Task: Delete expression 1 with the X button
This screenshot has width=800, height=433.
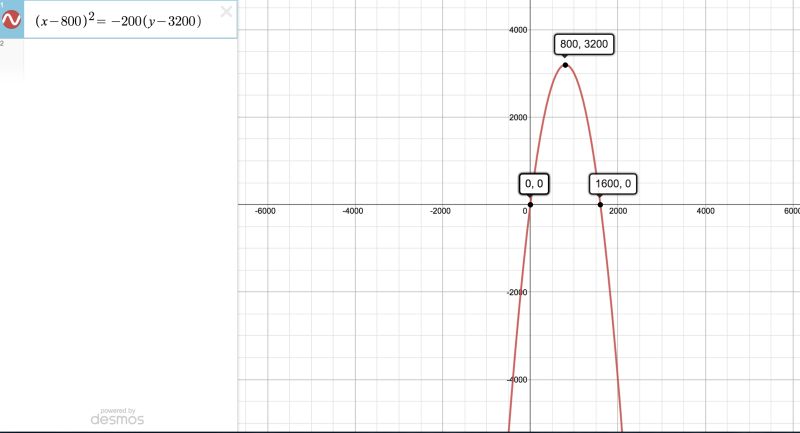Action: [x=226, y=11]
